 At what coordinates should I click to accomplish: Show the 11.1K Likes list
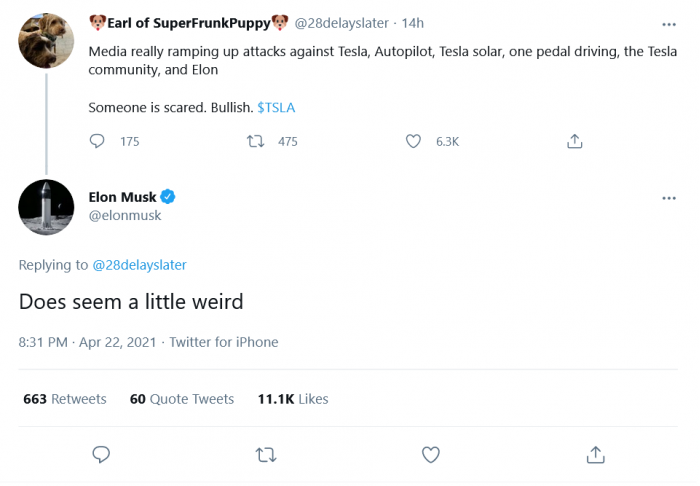[293, 399]
